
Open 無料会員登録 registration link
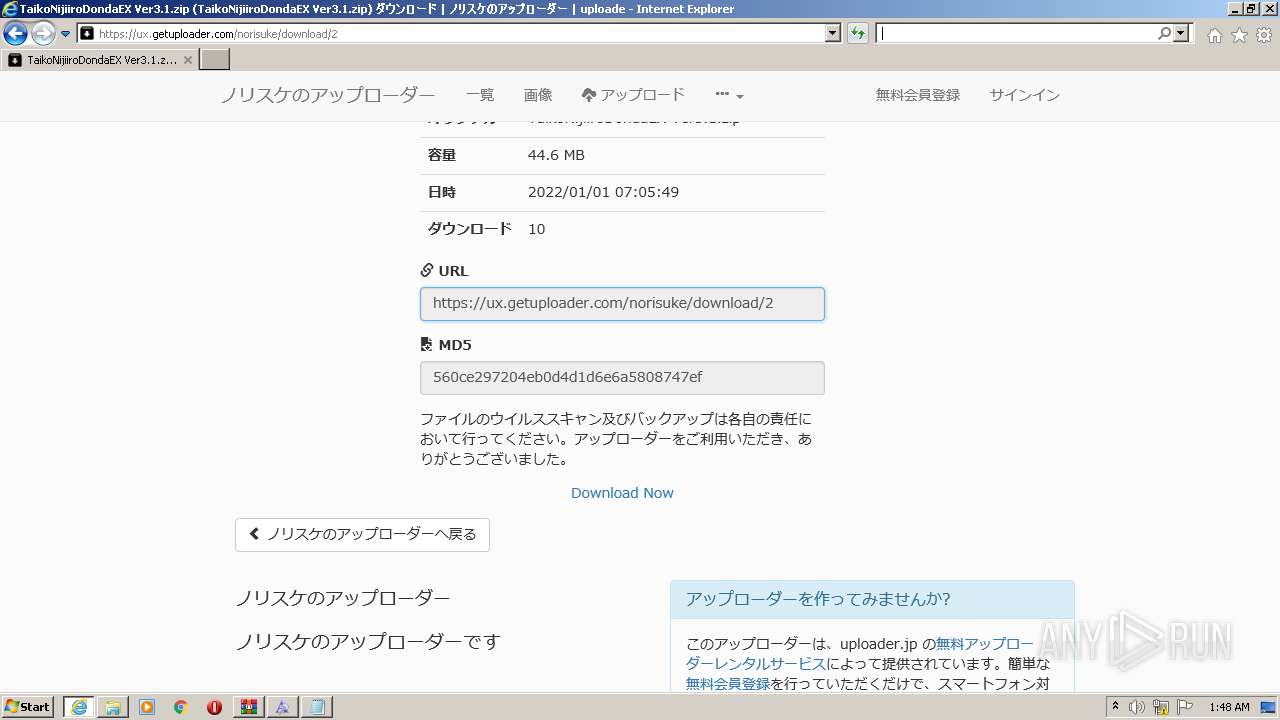tap(918, 95)
